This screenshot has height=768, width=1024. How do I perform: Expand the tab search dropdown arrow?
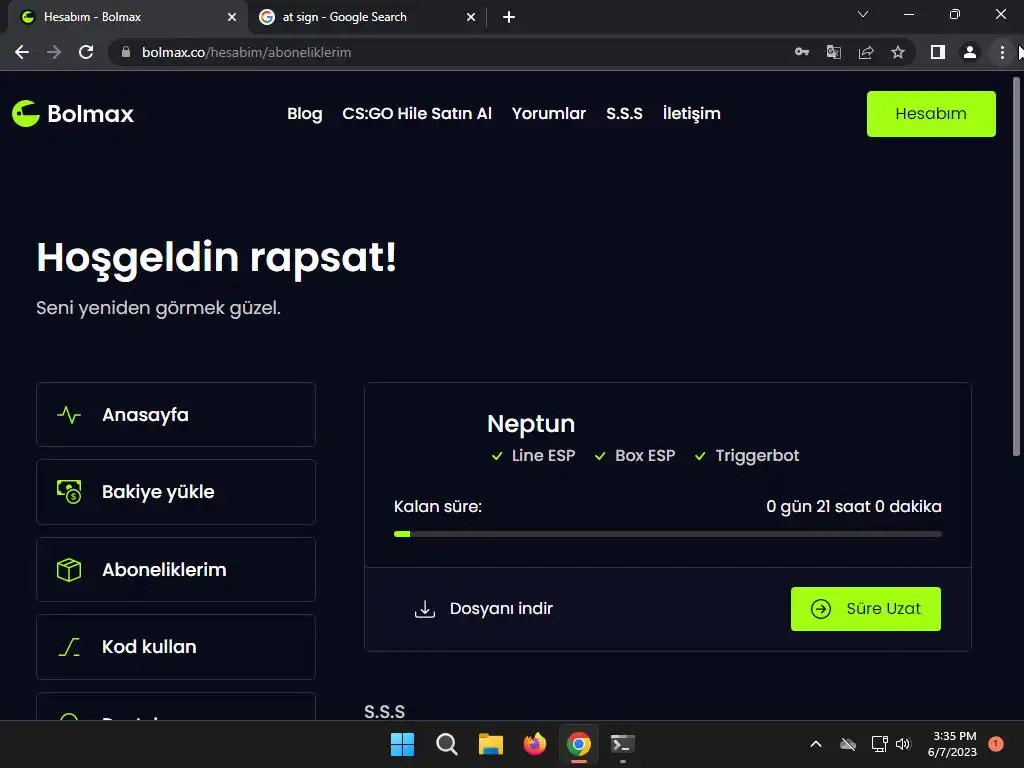coord(863,14)
